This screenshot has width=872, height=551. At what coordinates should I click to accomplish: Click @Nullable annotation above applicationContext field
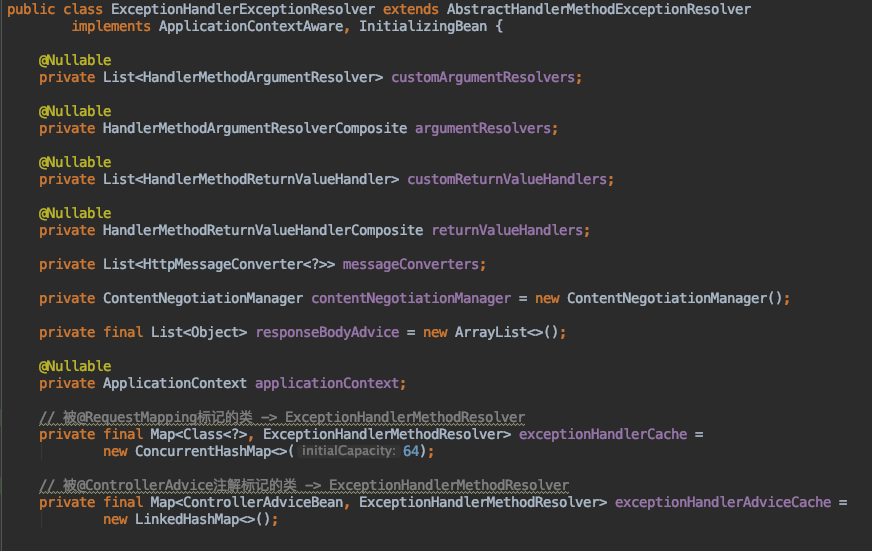pos(75,366)
